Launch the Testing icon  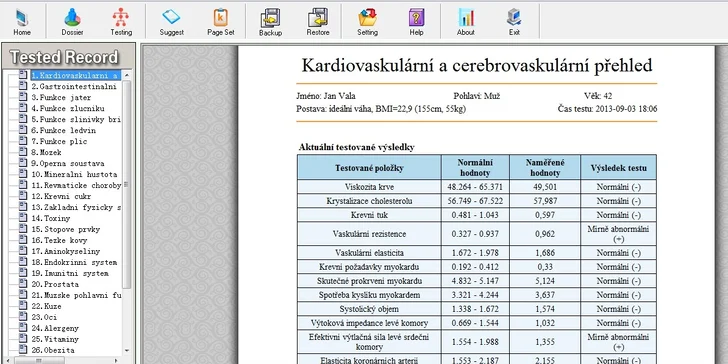click(121, 22)
